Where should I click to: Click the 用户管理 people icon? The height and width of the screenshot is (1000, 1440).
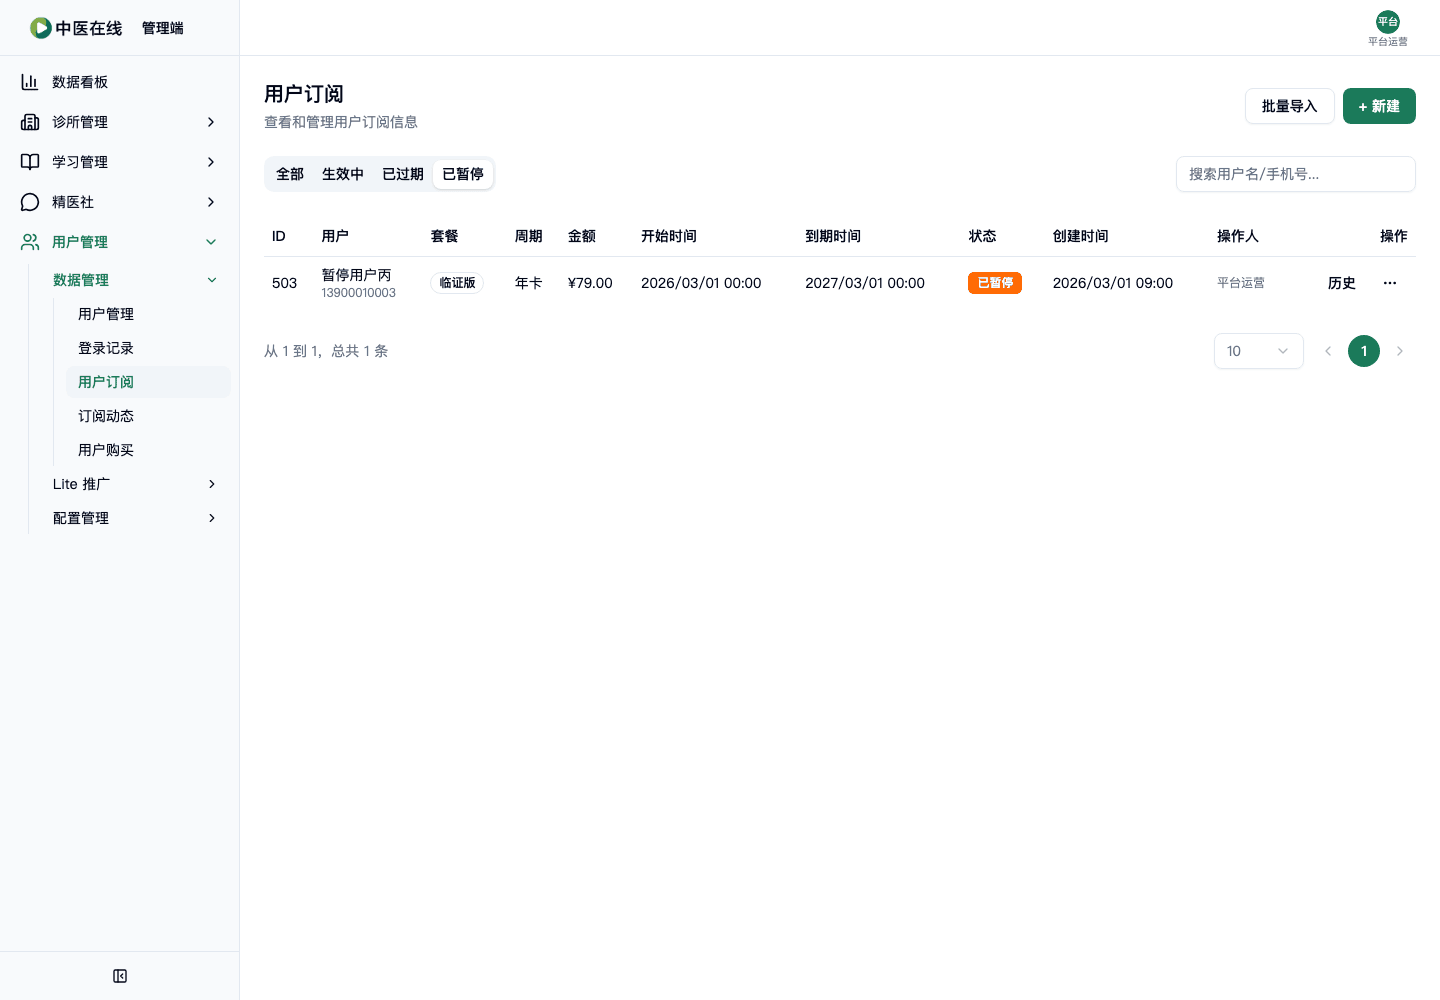tap(30, 242)
